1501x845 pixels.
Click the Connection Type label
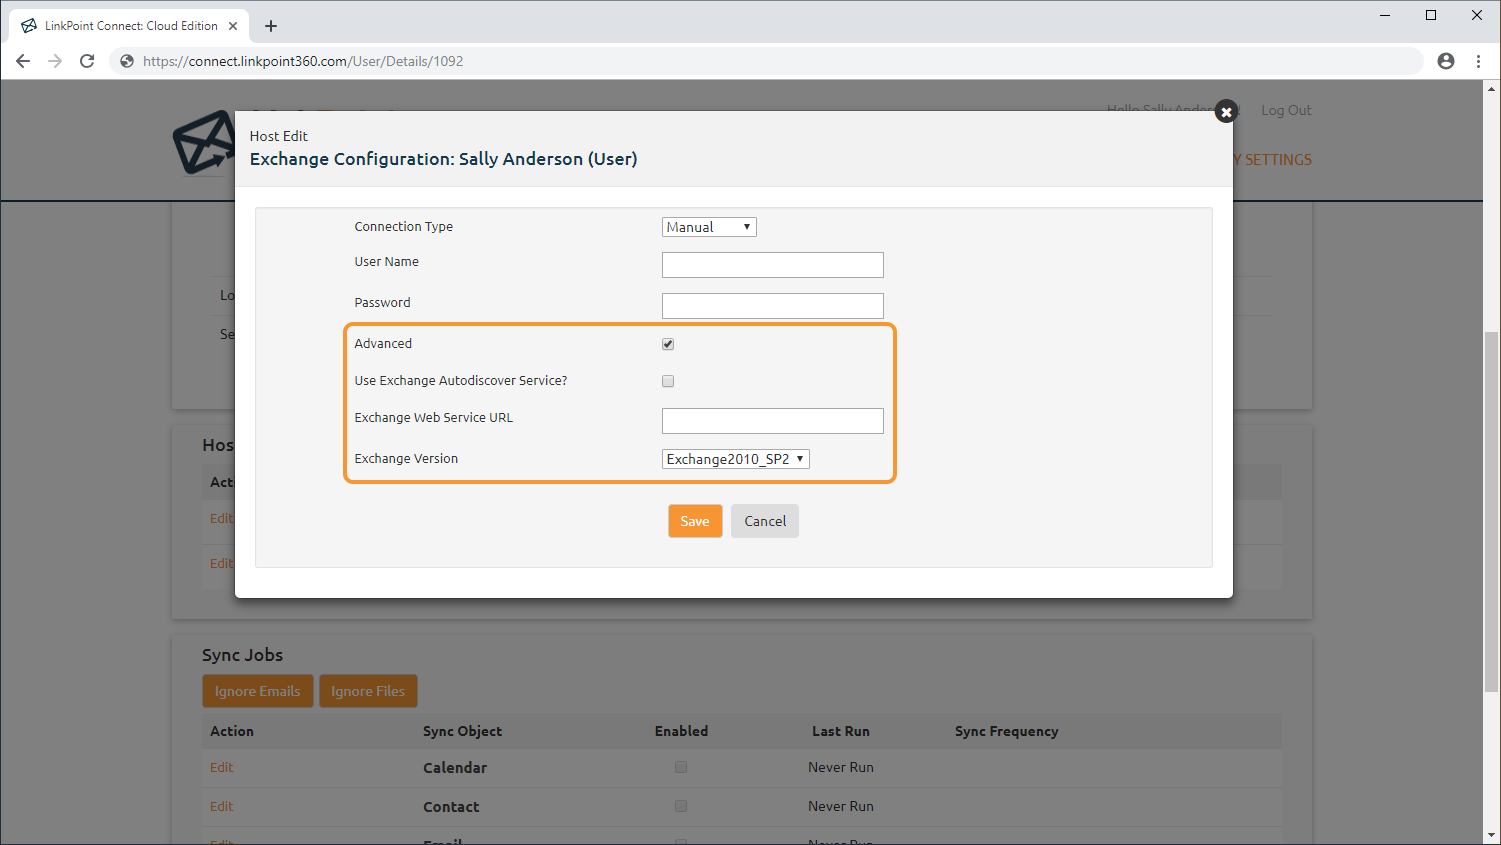(403, 226)
